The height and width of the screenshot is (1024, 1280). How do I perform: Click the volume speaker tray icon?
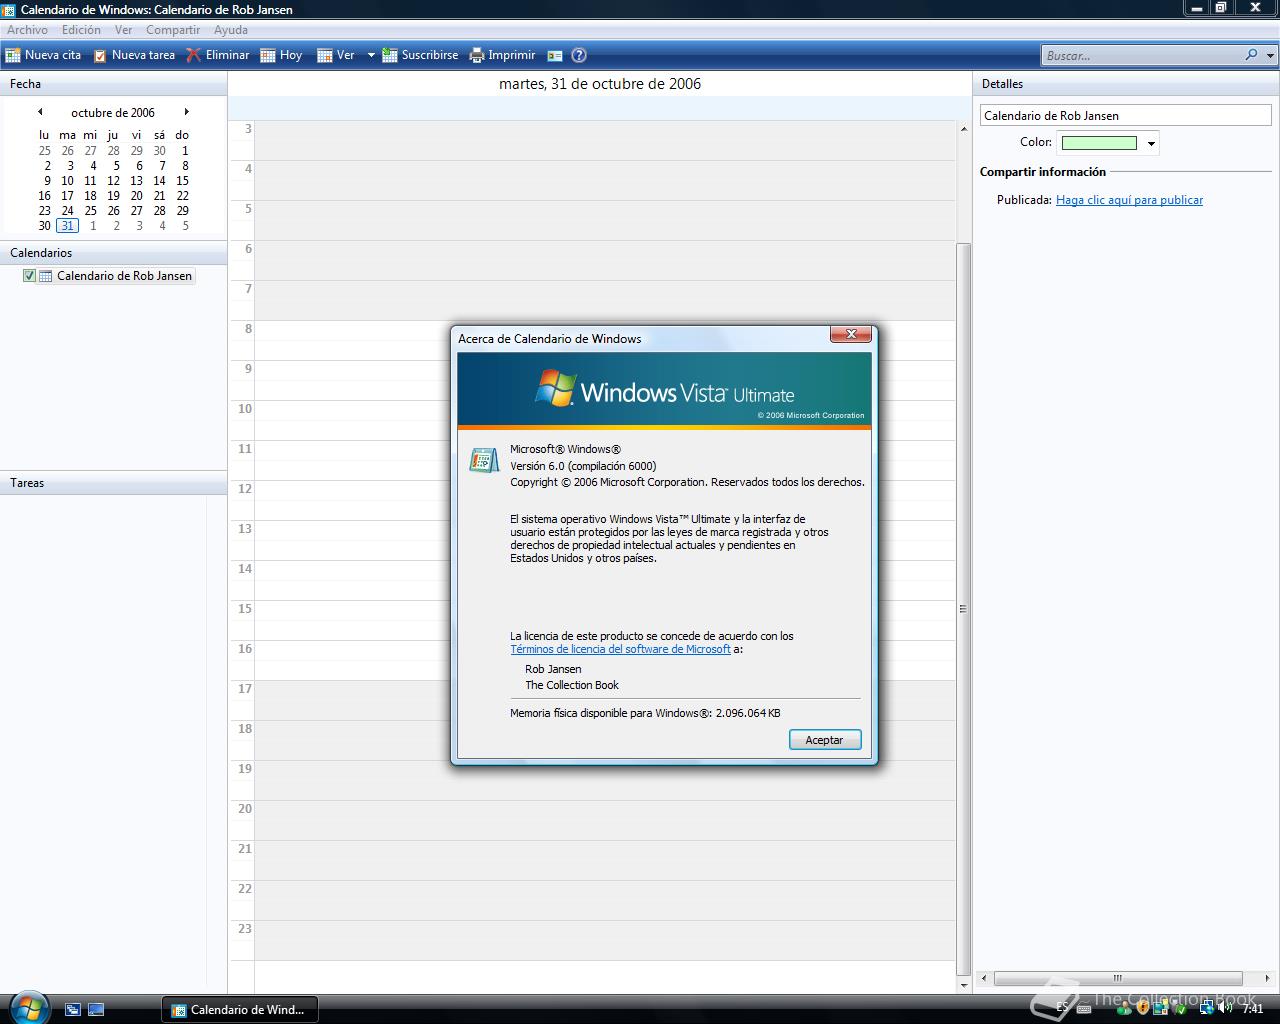coord(1225,1009)
